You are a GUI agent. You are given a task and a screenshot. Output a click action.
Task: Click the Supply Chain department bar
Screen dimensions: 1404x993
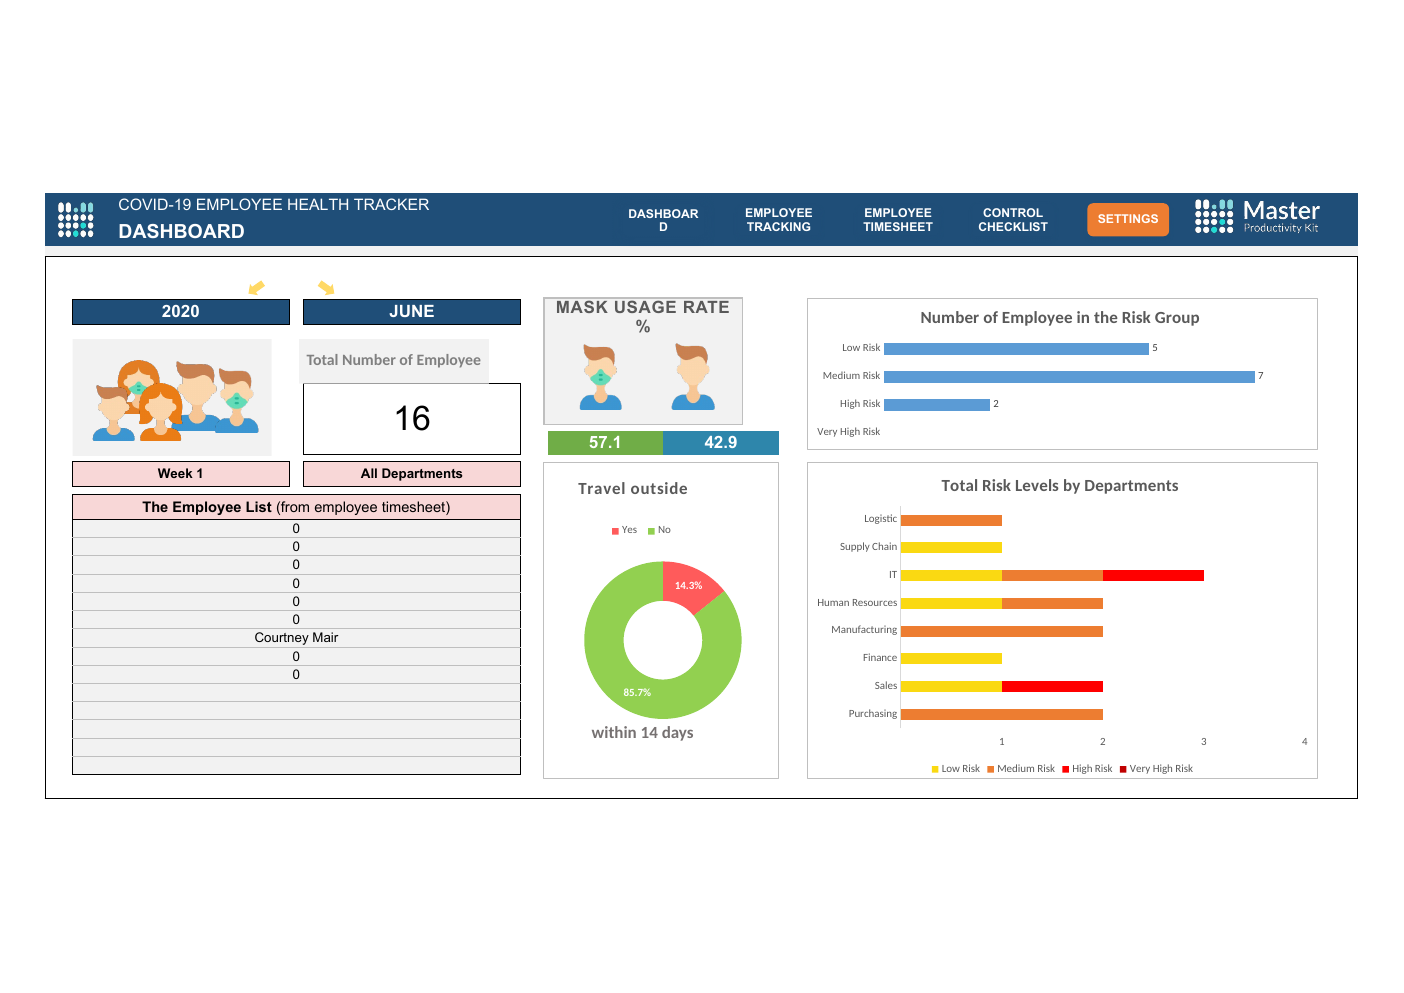click(951, 547)
